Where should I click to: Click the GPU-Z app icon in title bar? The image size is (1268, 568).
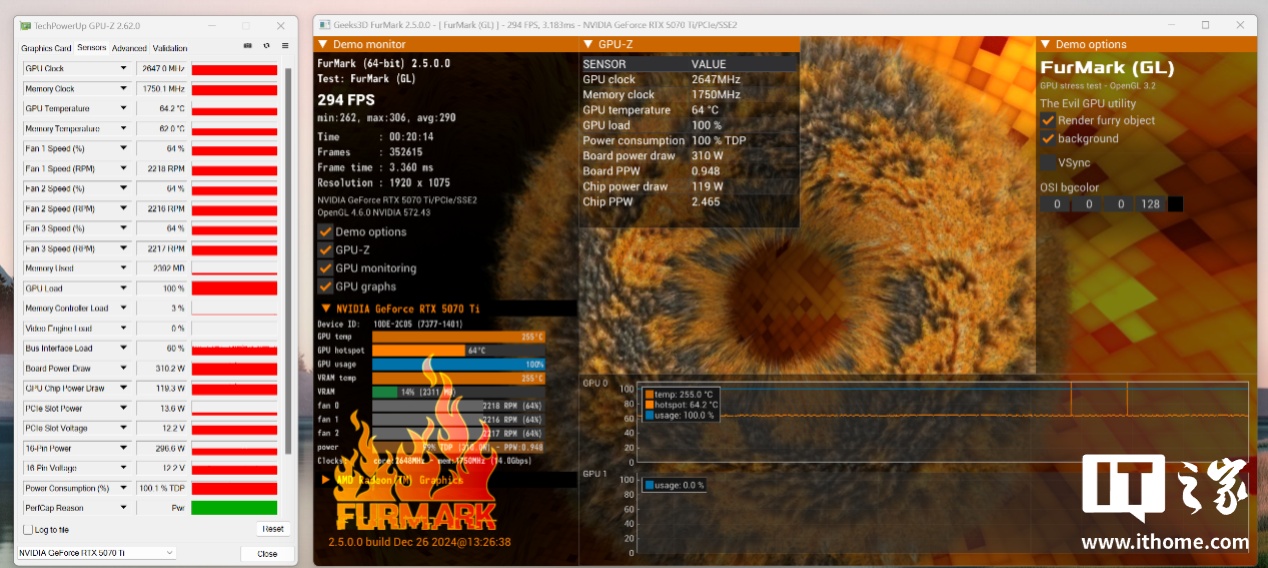(26, 25)
